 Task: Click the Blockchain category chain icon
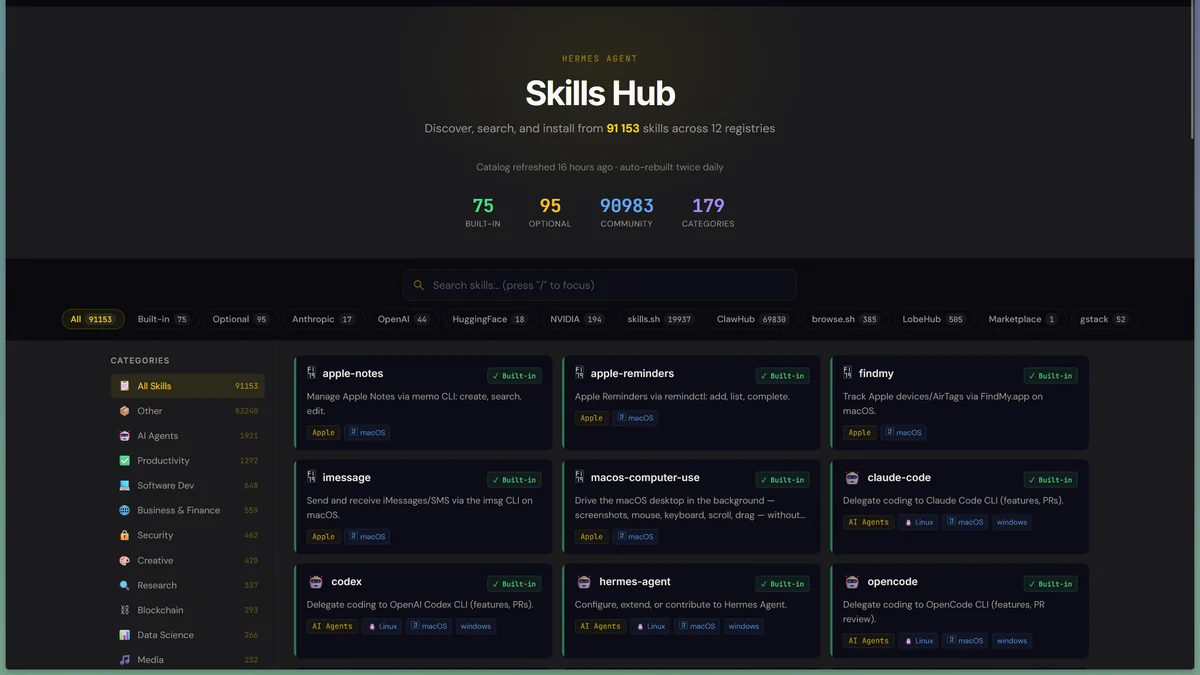[x=124, y=610]
